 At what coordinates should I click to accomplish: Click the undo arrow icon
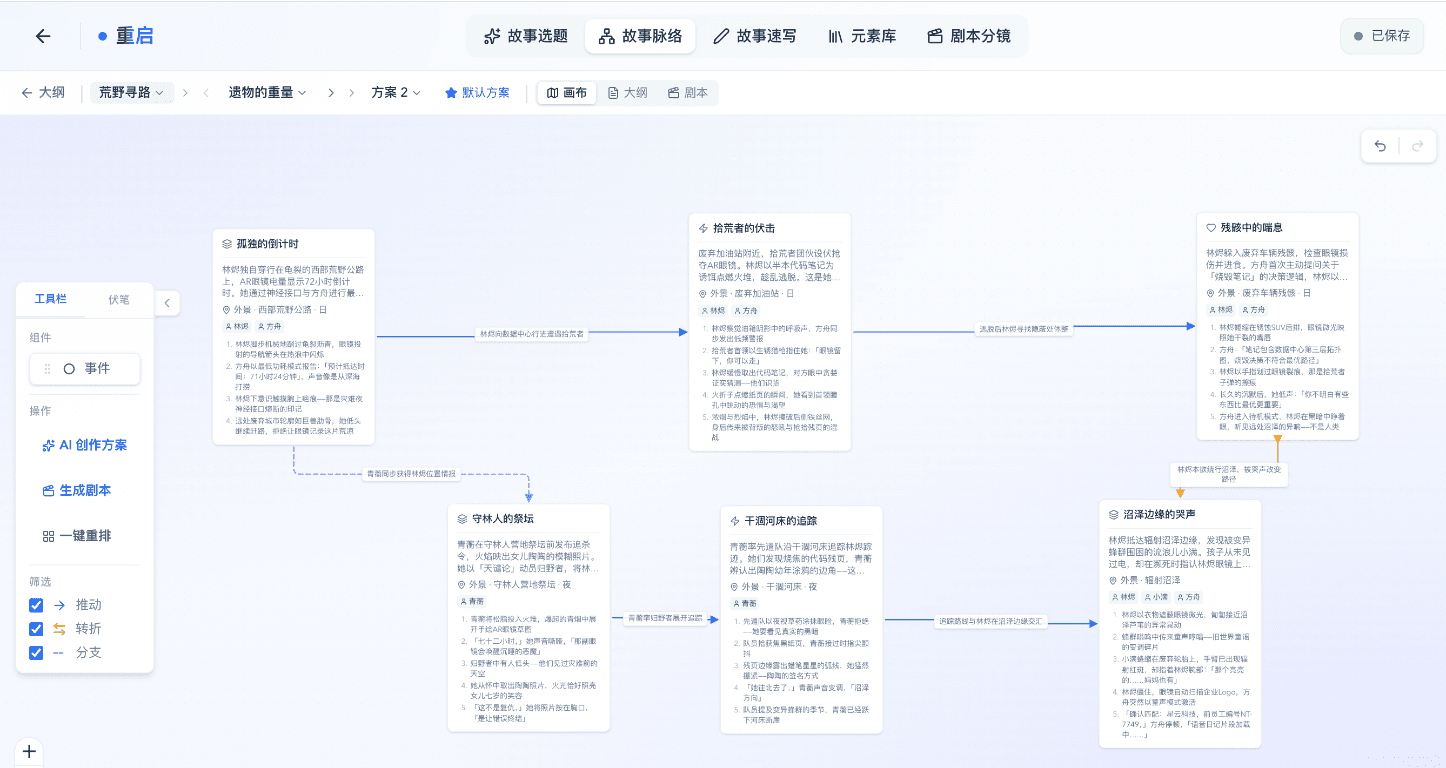1380,146
